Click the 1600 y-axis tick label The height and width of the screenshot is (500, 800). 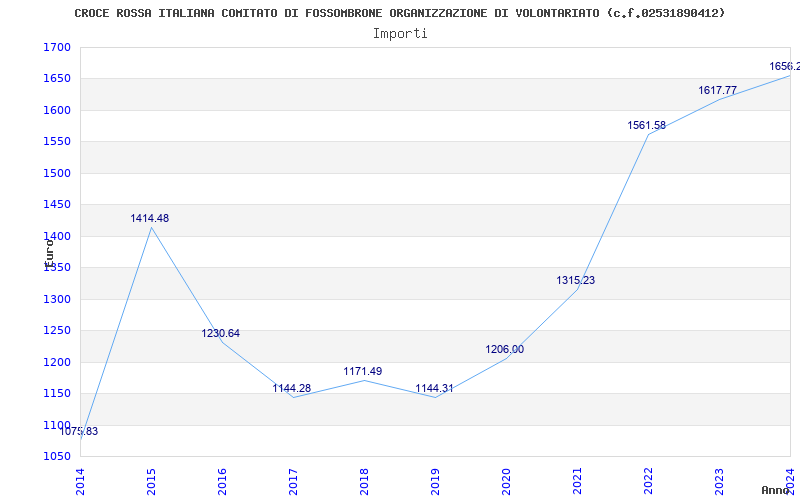tap(57, 110)
